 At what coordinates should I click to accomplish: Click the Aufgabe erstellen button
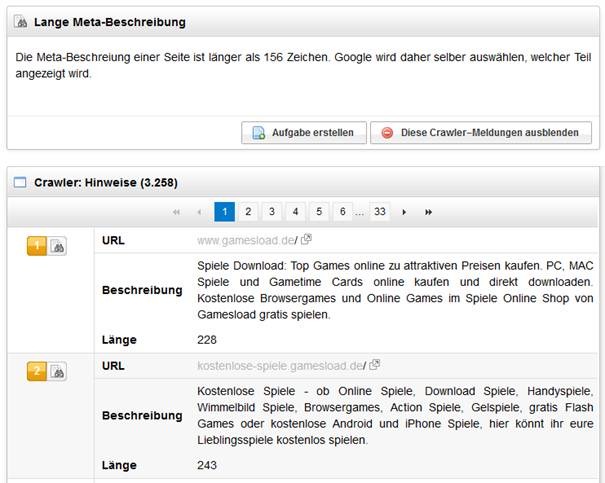(x=304, y=132)
